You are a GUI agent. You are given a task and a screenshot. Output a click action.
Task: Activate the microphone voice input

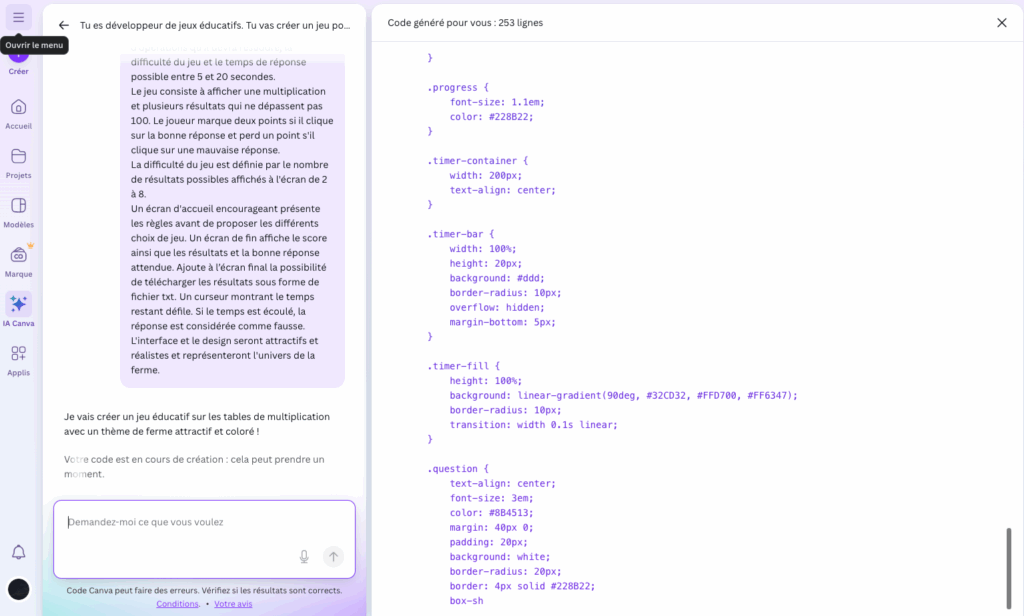[304, 557]
